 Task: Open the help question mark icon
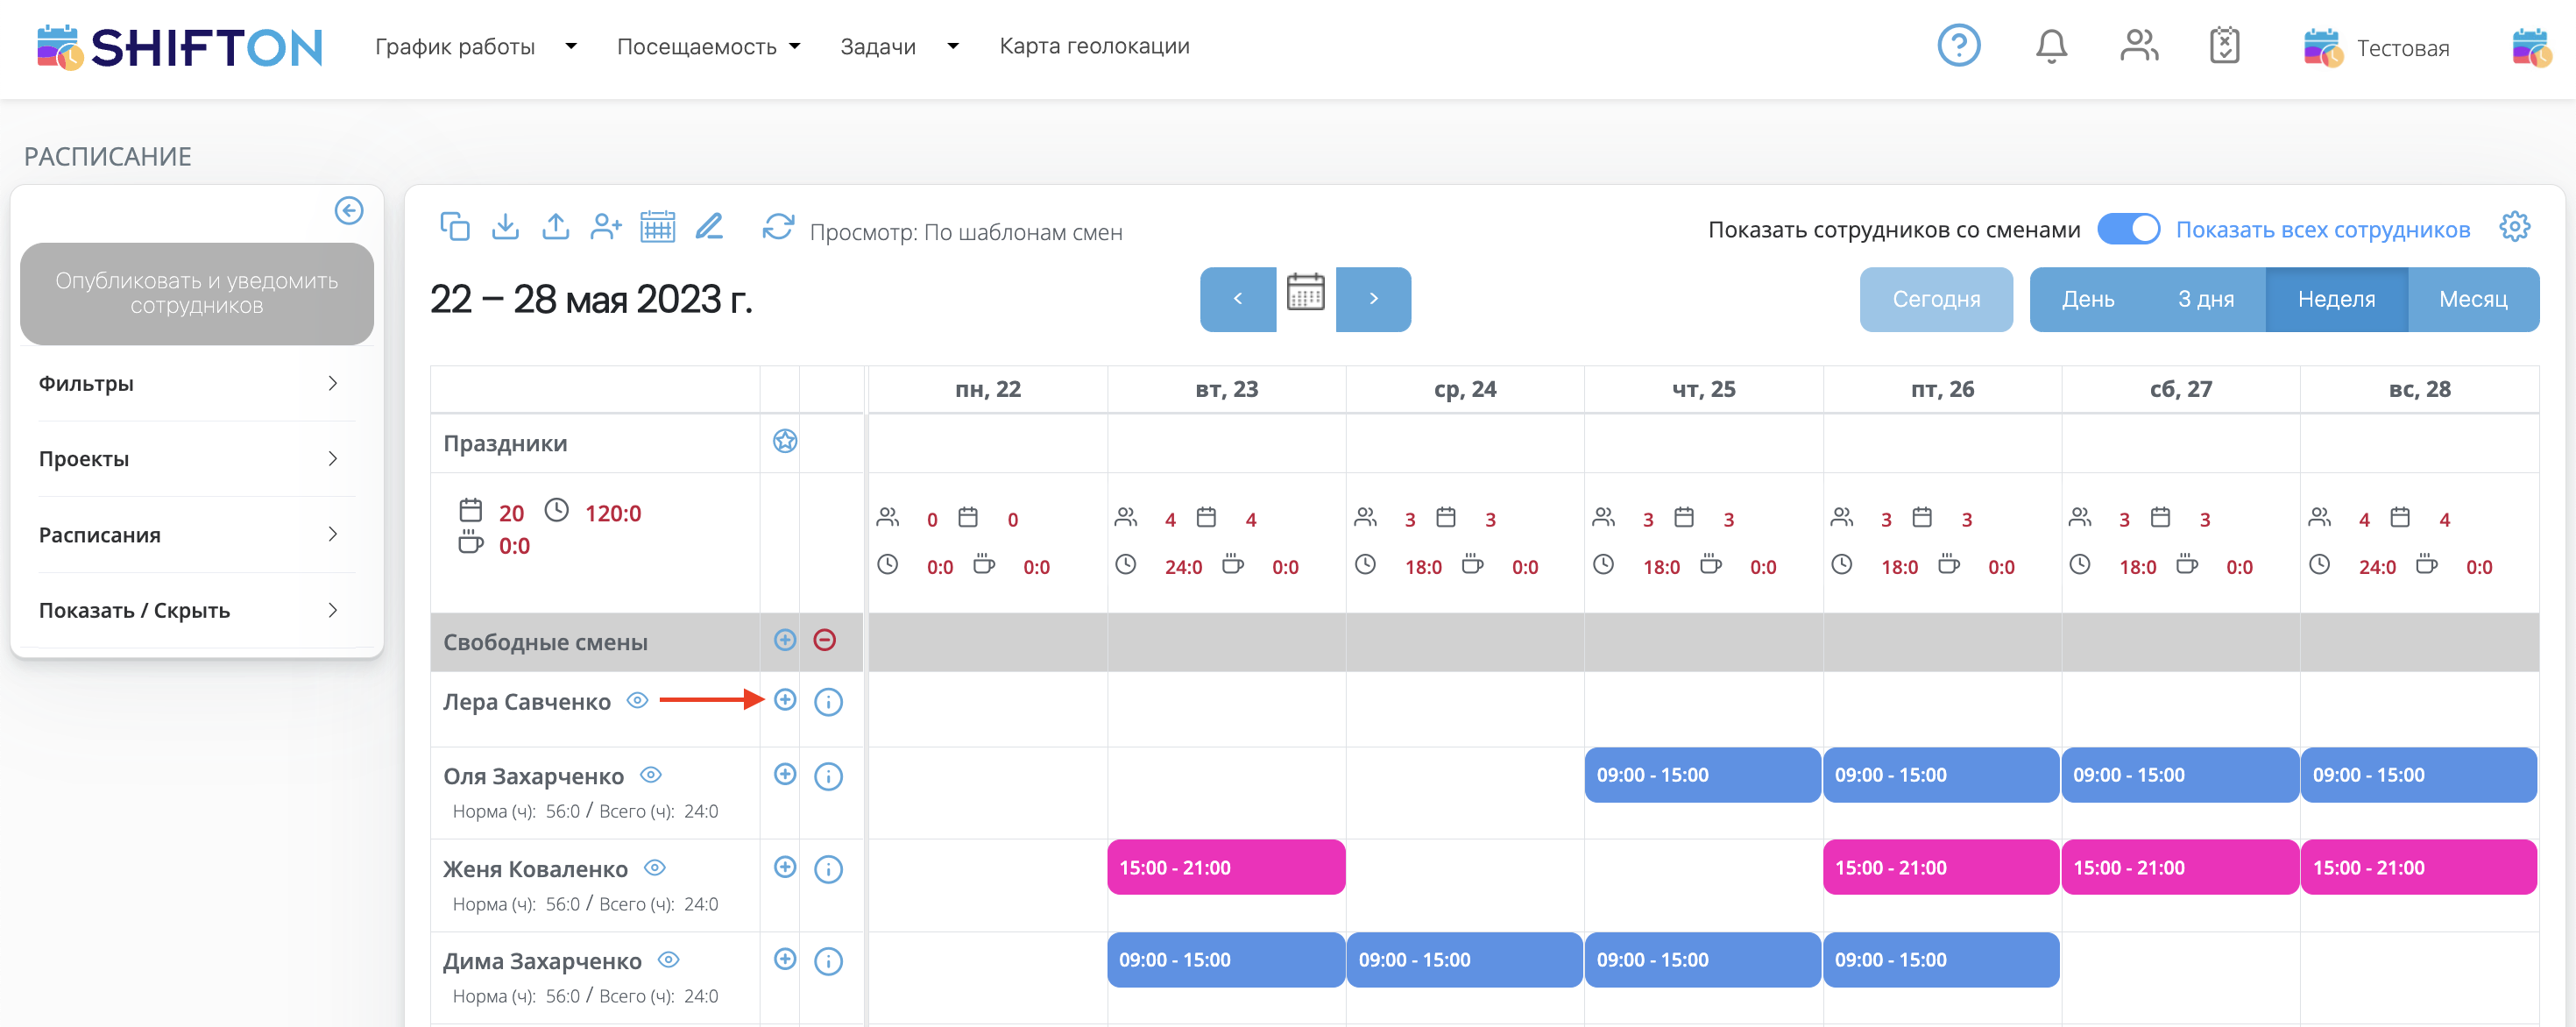pos(1958,46)
